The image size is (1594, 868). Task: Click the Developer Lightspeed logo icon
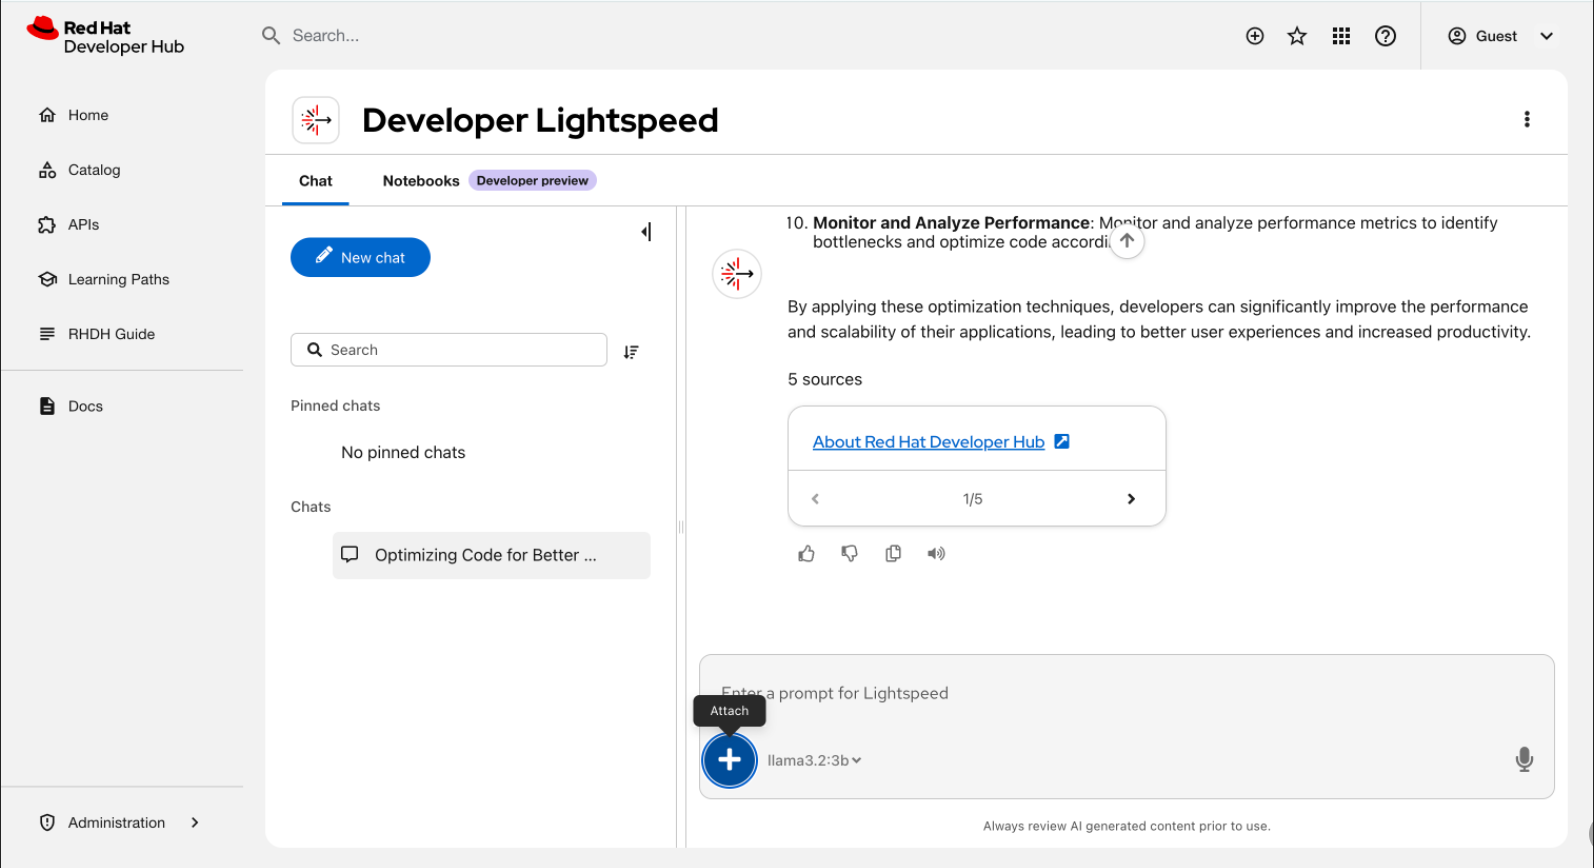[x=316, y=120]
